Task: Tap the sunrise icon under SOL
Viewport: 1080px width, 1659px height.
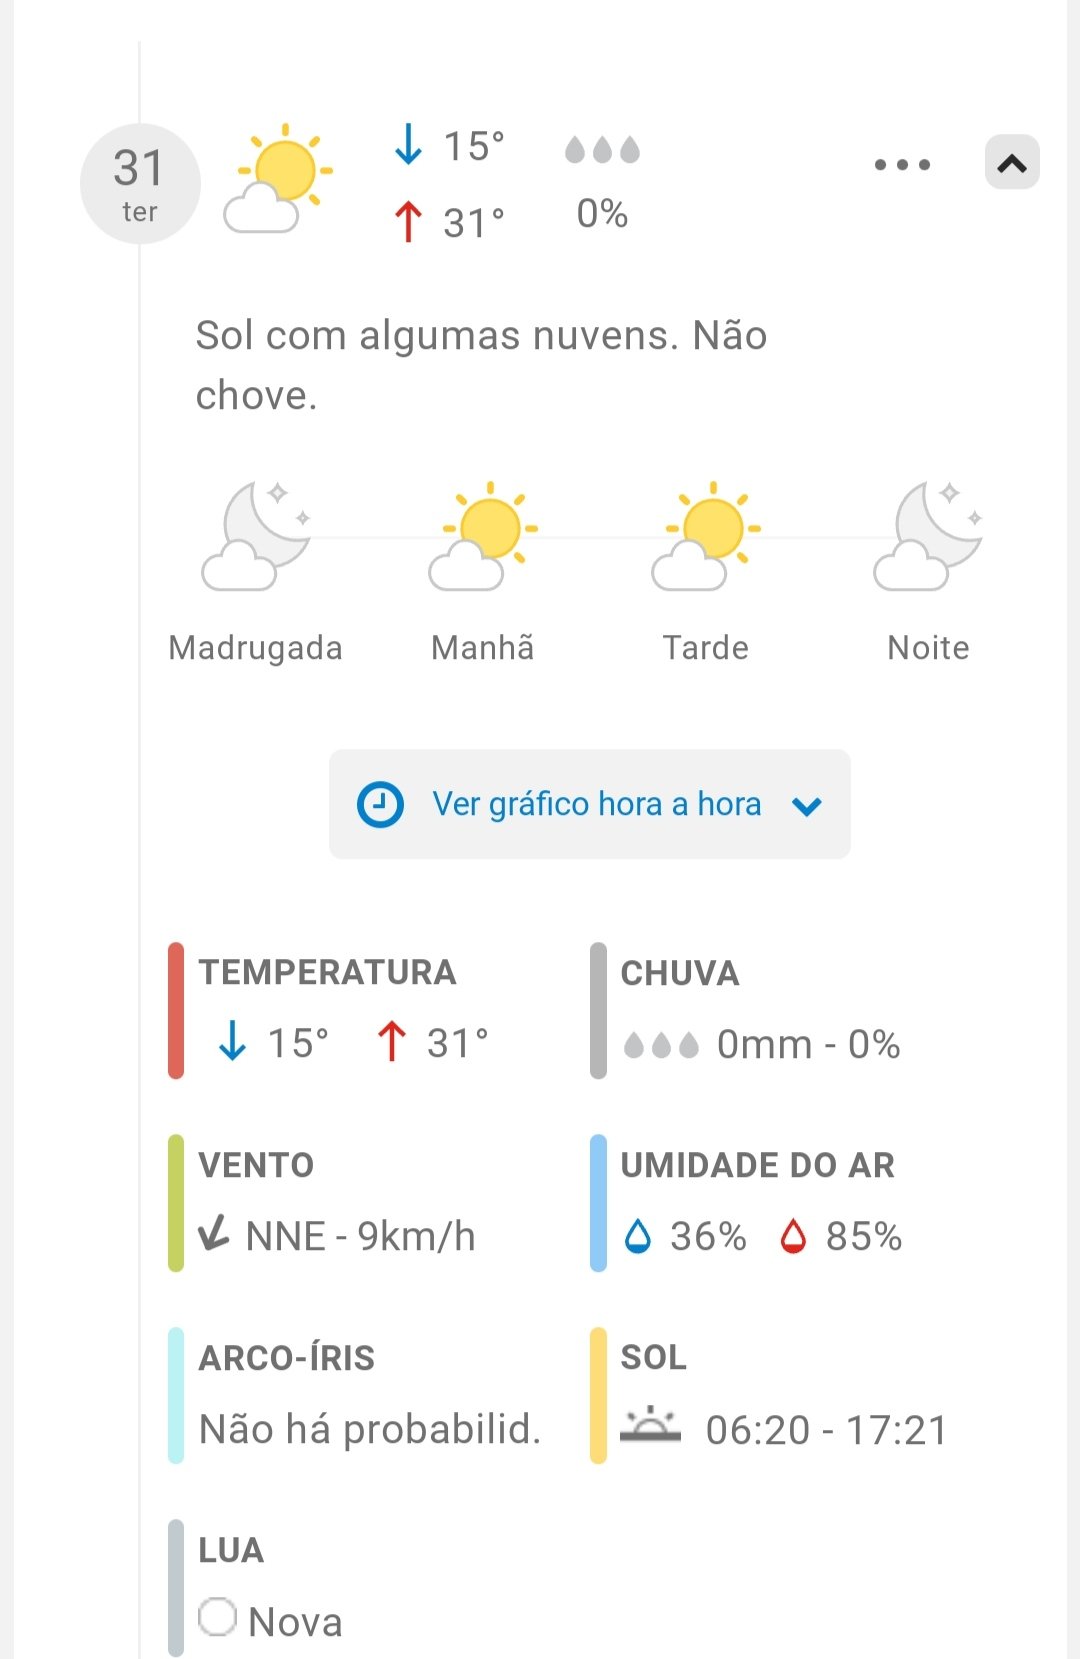Action: pyautogui.click(x=650, y=1426)
